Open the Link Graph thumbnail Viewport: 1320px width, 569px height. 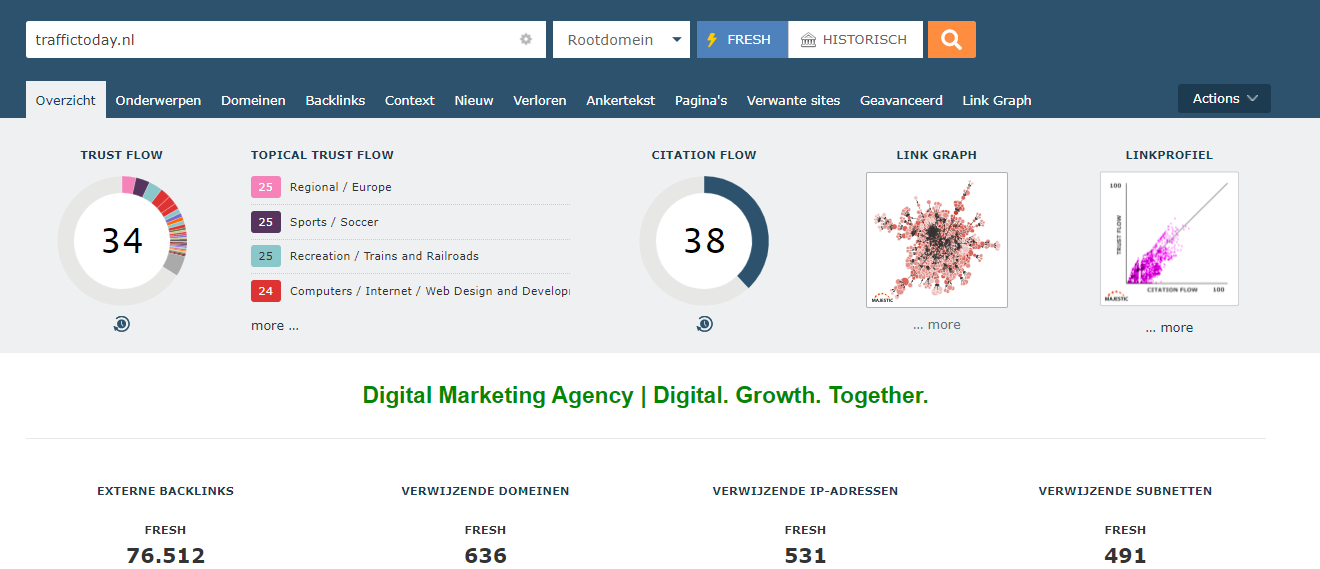937,240
